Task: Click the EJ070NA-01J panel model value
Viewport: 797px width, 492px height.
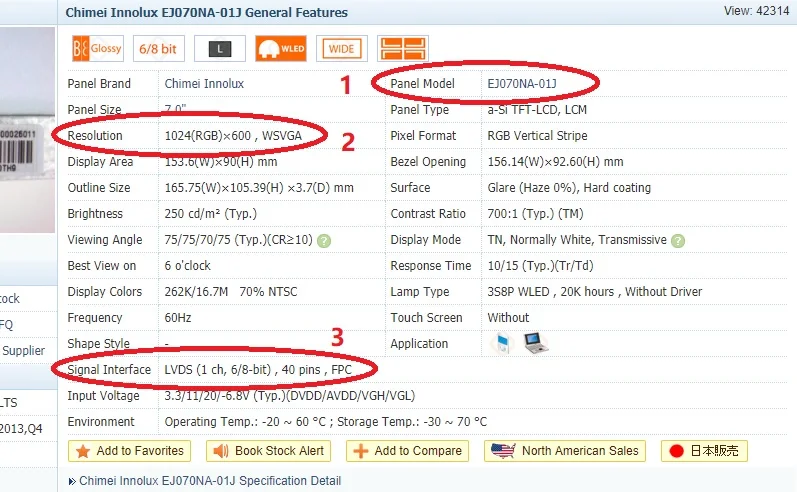Action: (x=522, y=84)
